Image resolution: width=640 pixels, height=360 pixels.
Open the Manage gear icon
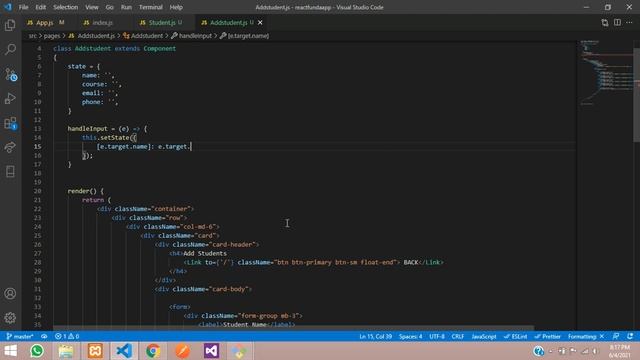[10, 318]
